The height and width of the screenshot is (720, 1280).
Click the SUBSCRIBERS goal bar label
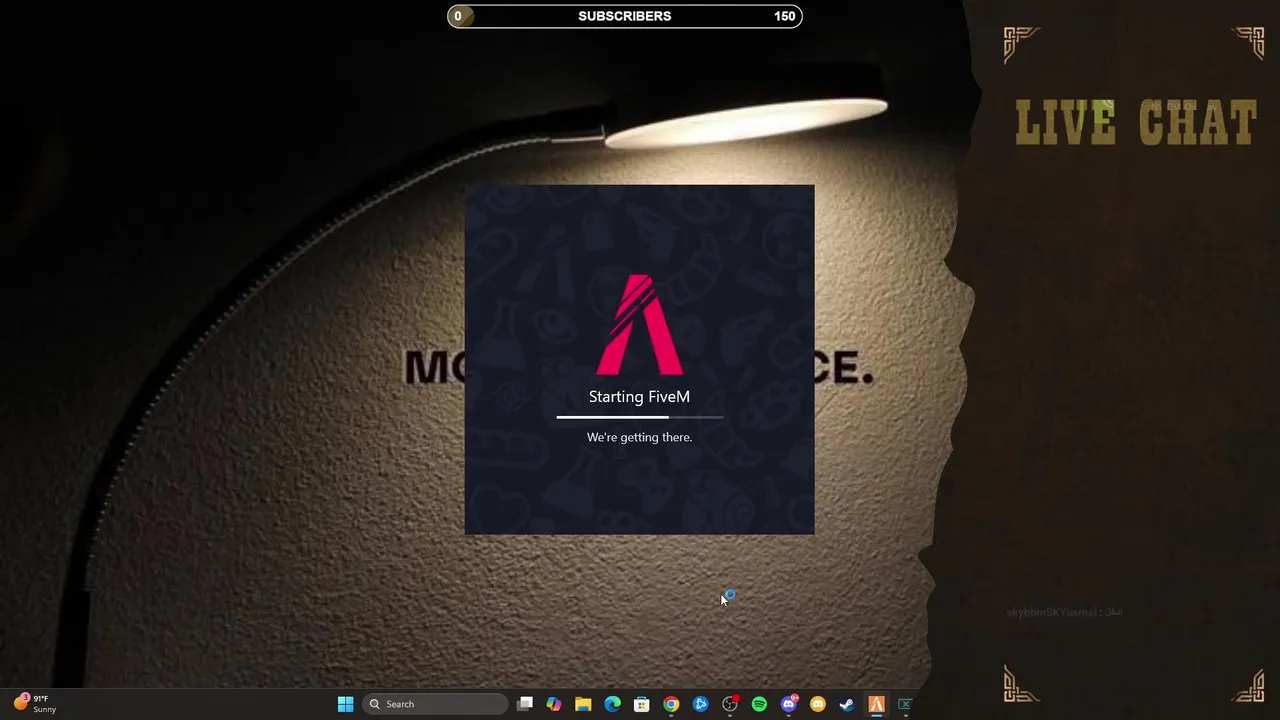pos(624,16)
